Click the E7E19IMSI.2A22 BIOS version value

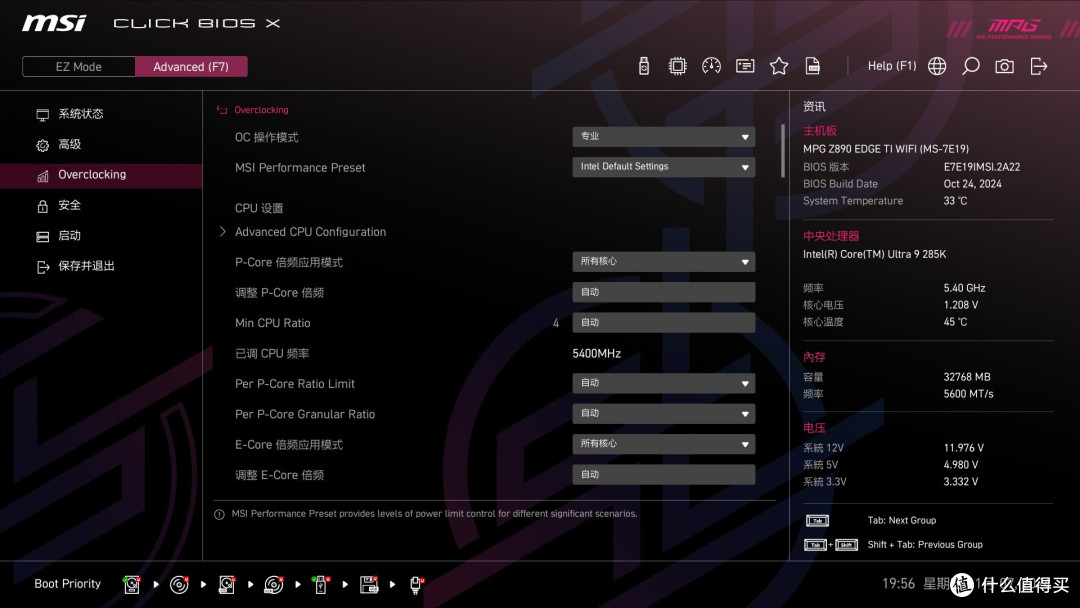pos(982,167)
